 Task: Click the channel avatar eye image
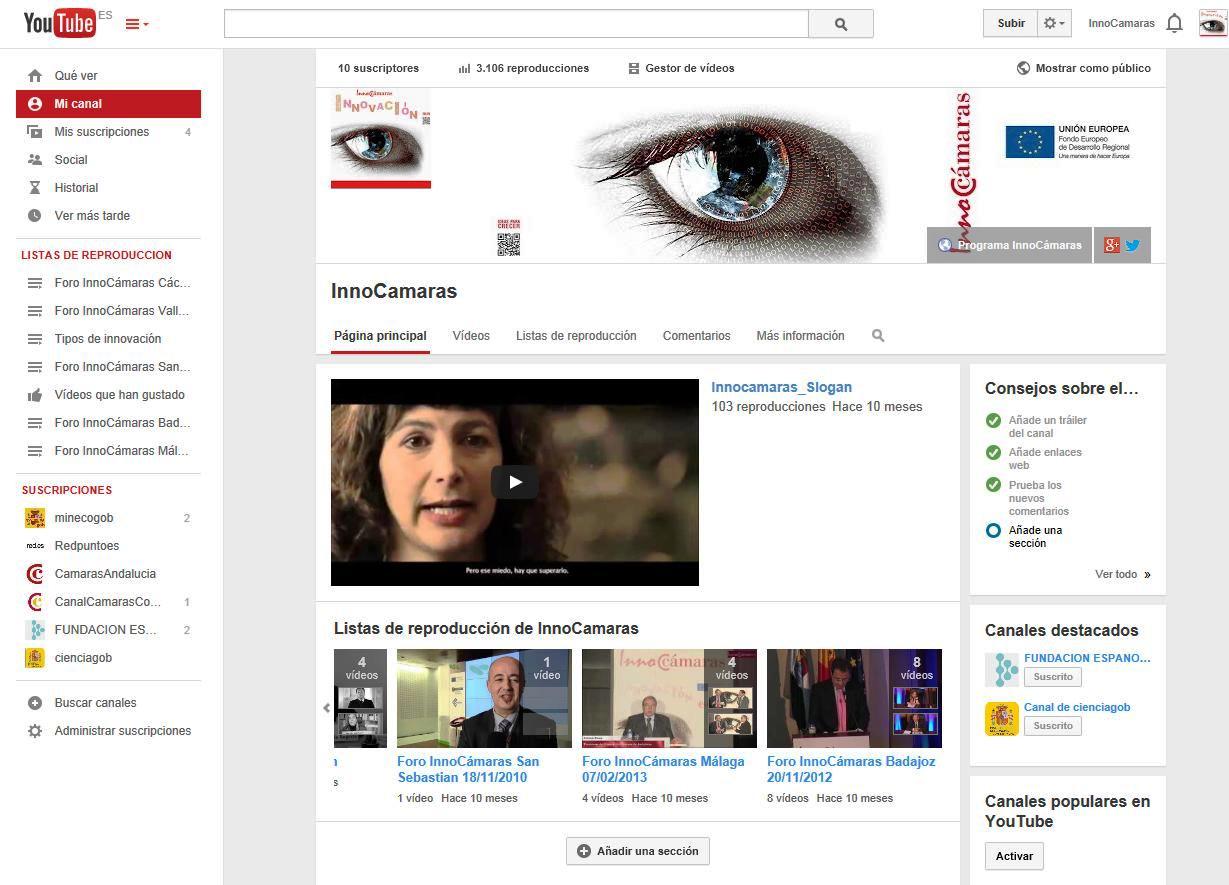pos(381,138)
